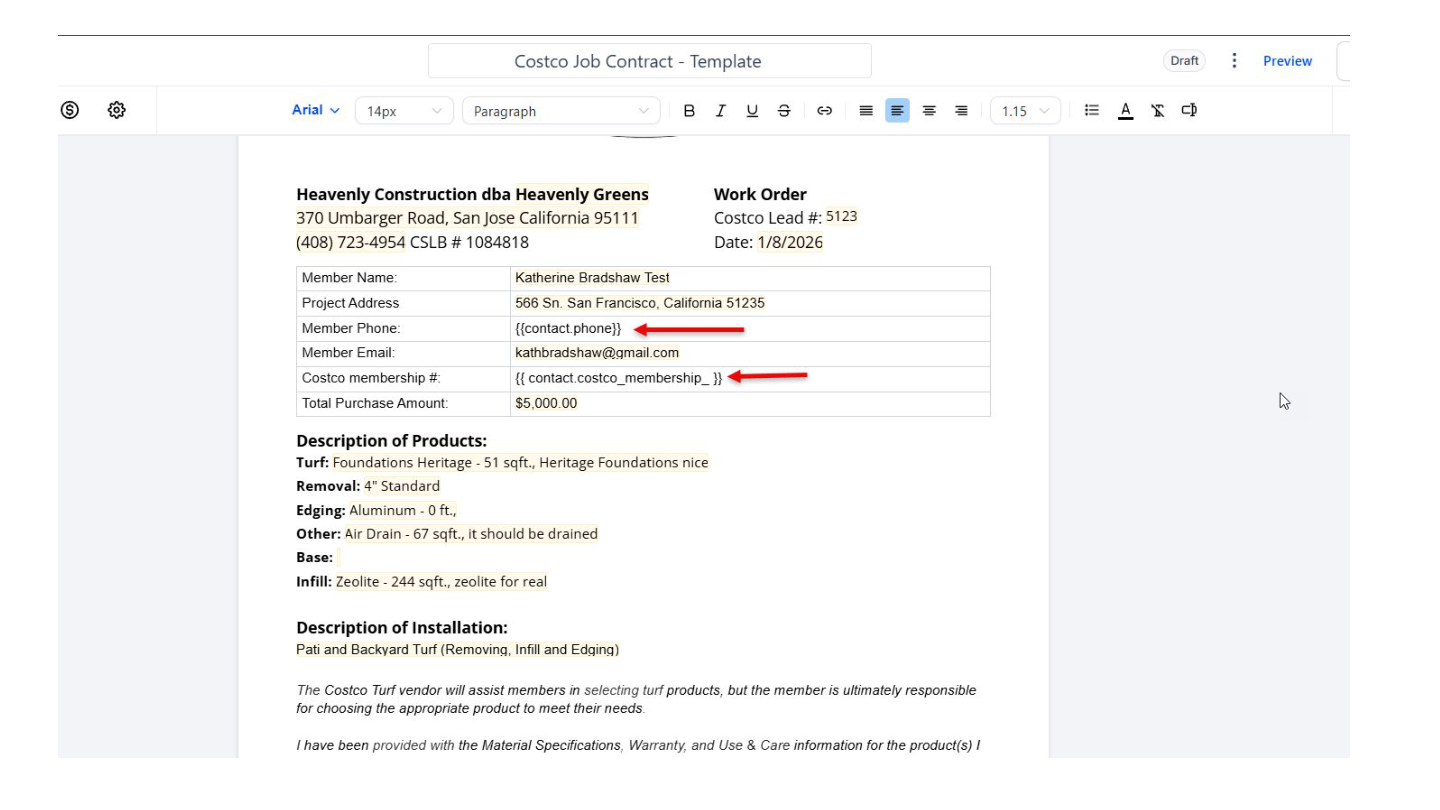Click the Costco Turf vendor disclaimer paragraph

636,699
